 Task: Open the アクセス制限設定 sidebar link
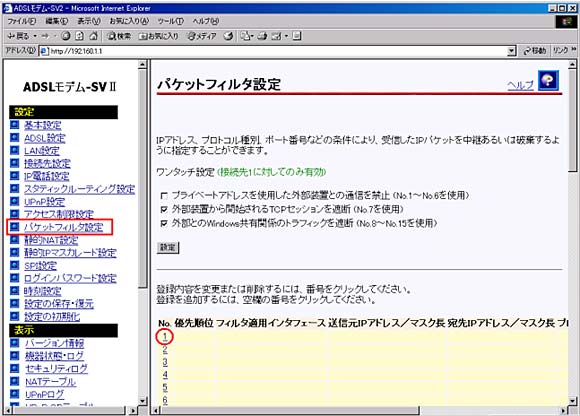point(59,214)
